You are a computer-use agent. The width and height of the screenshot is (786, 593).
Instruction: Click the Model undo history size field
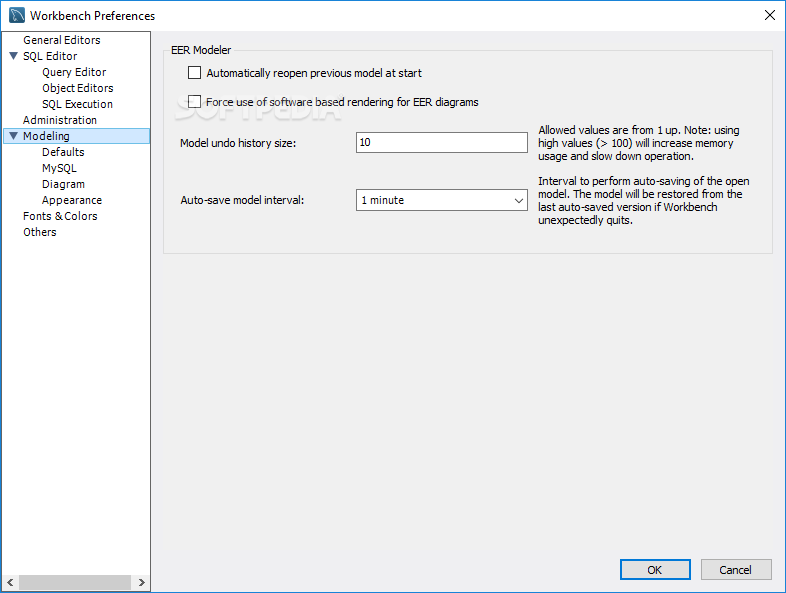[442, 142]
